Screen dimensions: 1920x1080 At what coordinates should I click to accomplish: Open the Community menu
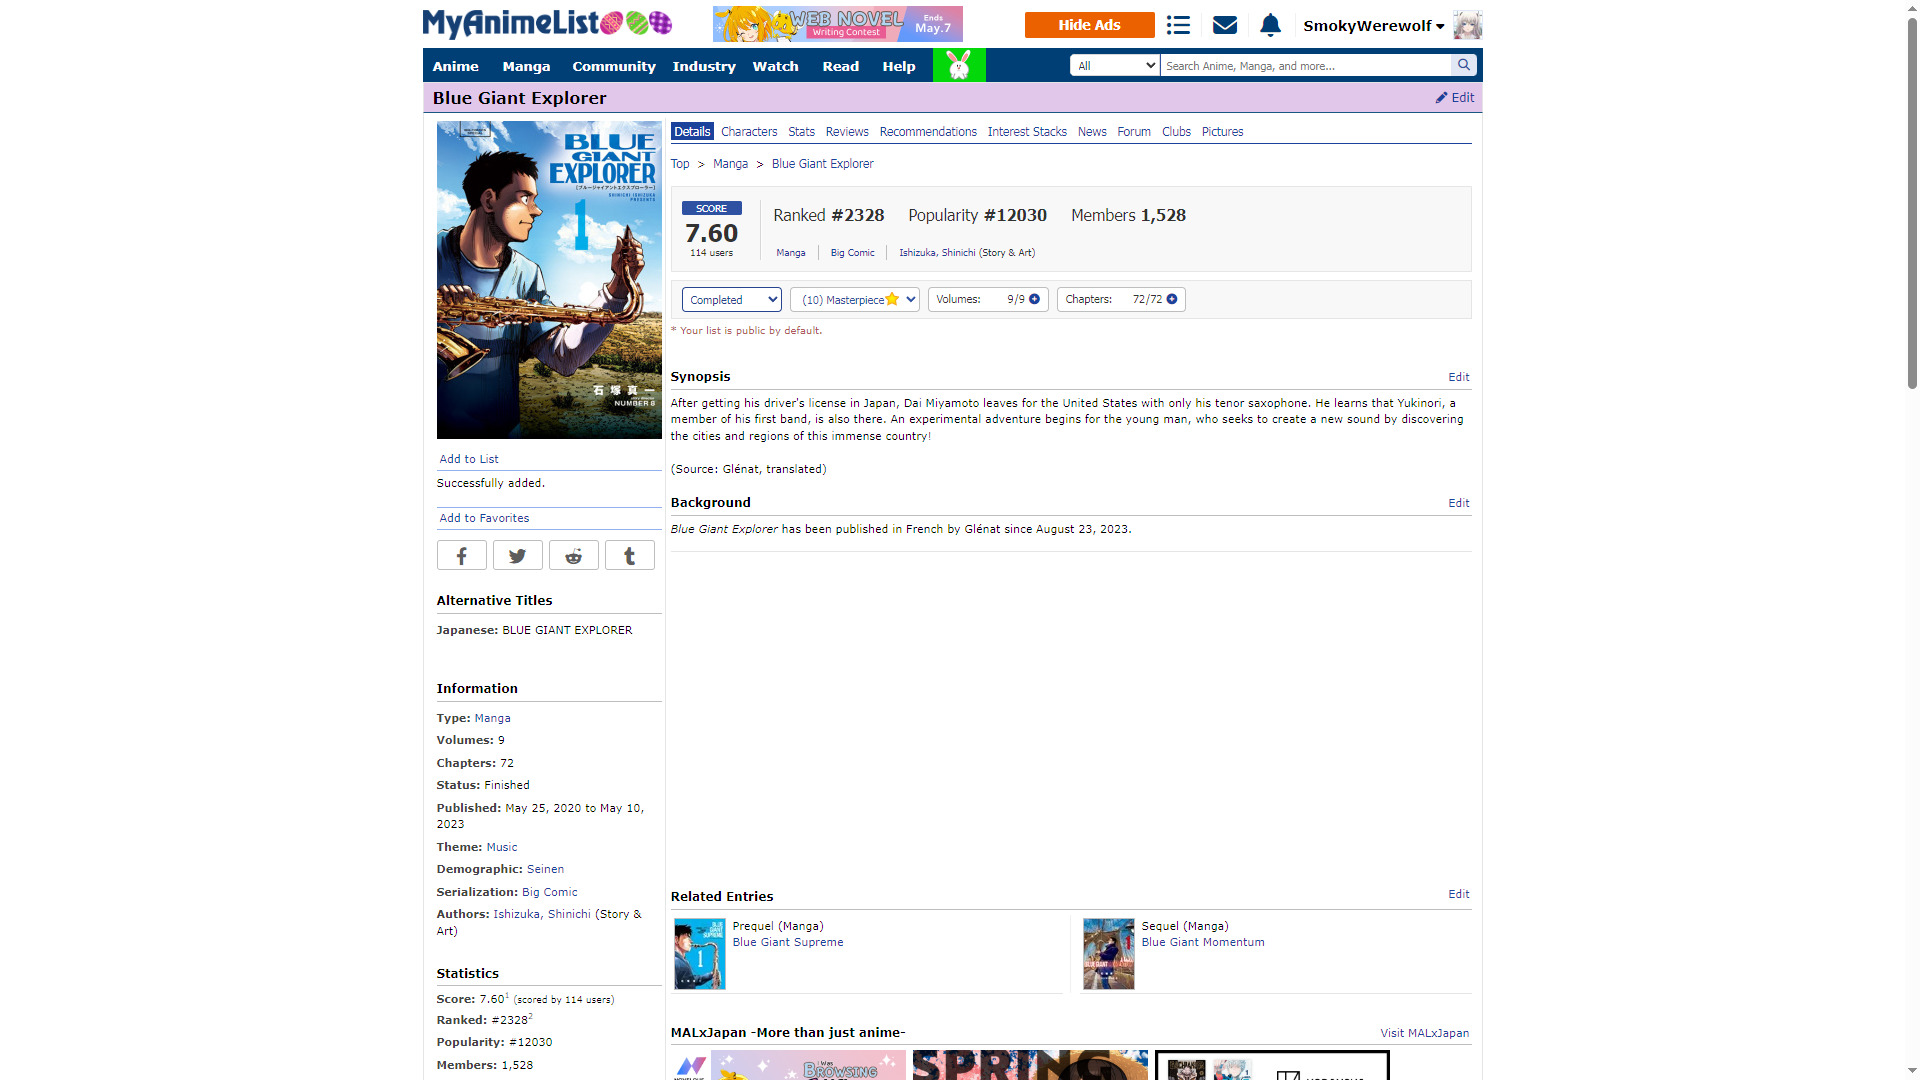tap(613, 66)
